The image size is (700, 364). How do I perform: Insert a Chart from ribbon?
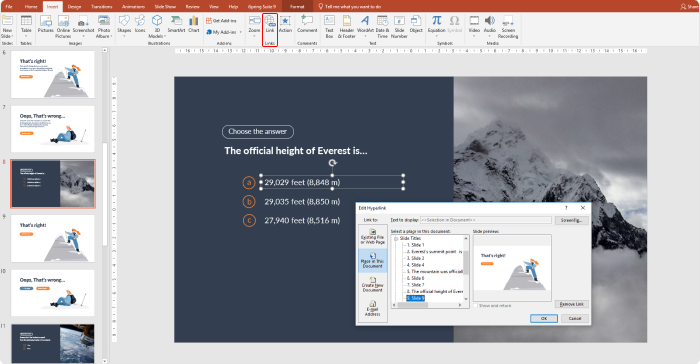tap(194, 25)
